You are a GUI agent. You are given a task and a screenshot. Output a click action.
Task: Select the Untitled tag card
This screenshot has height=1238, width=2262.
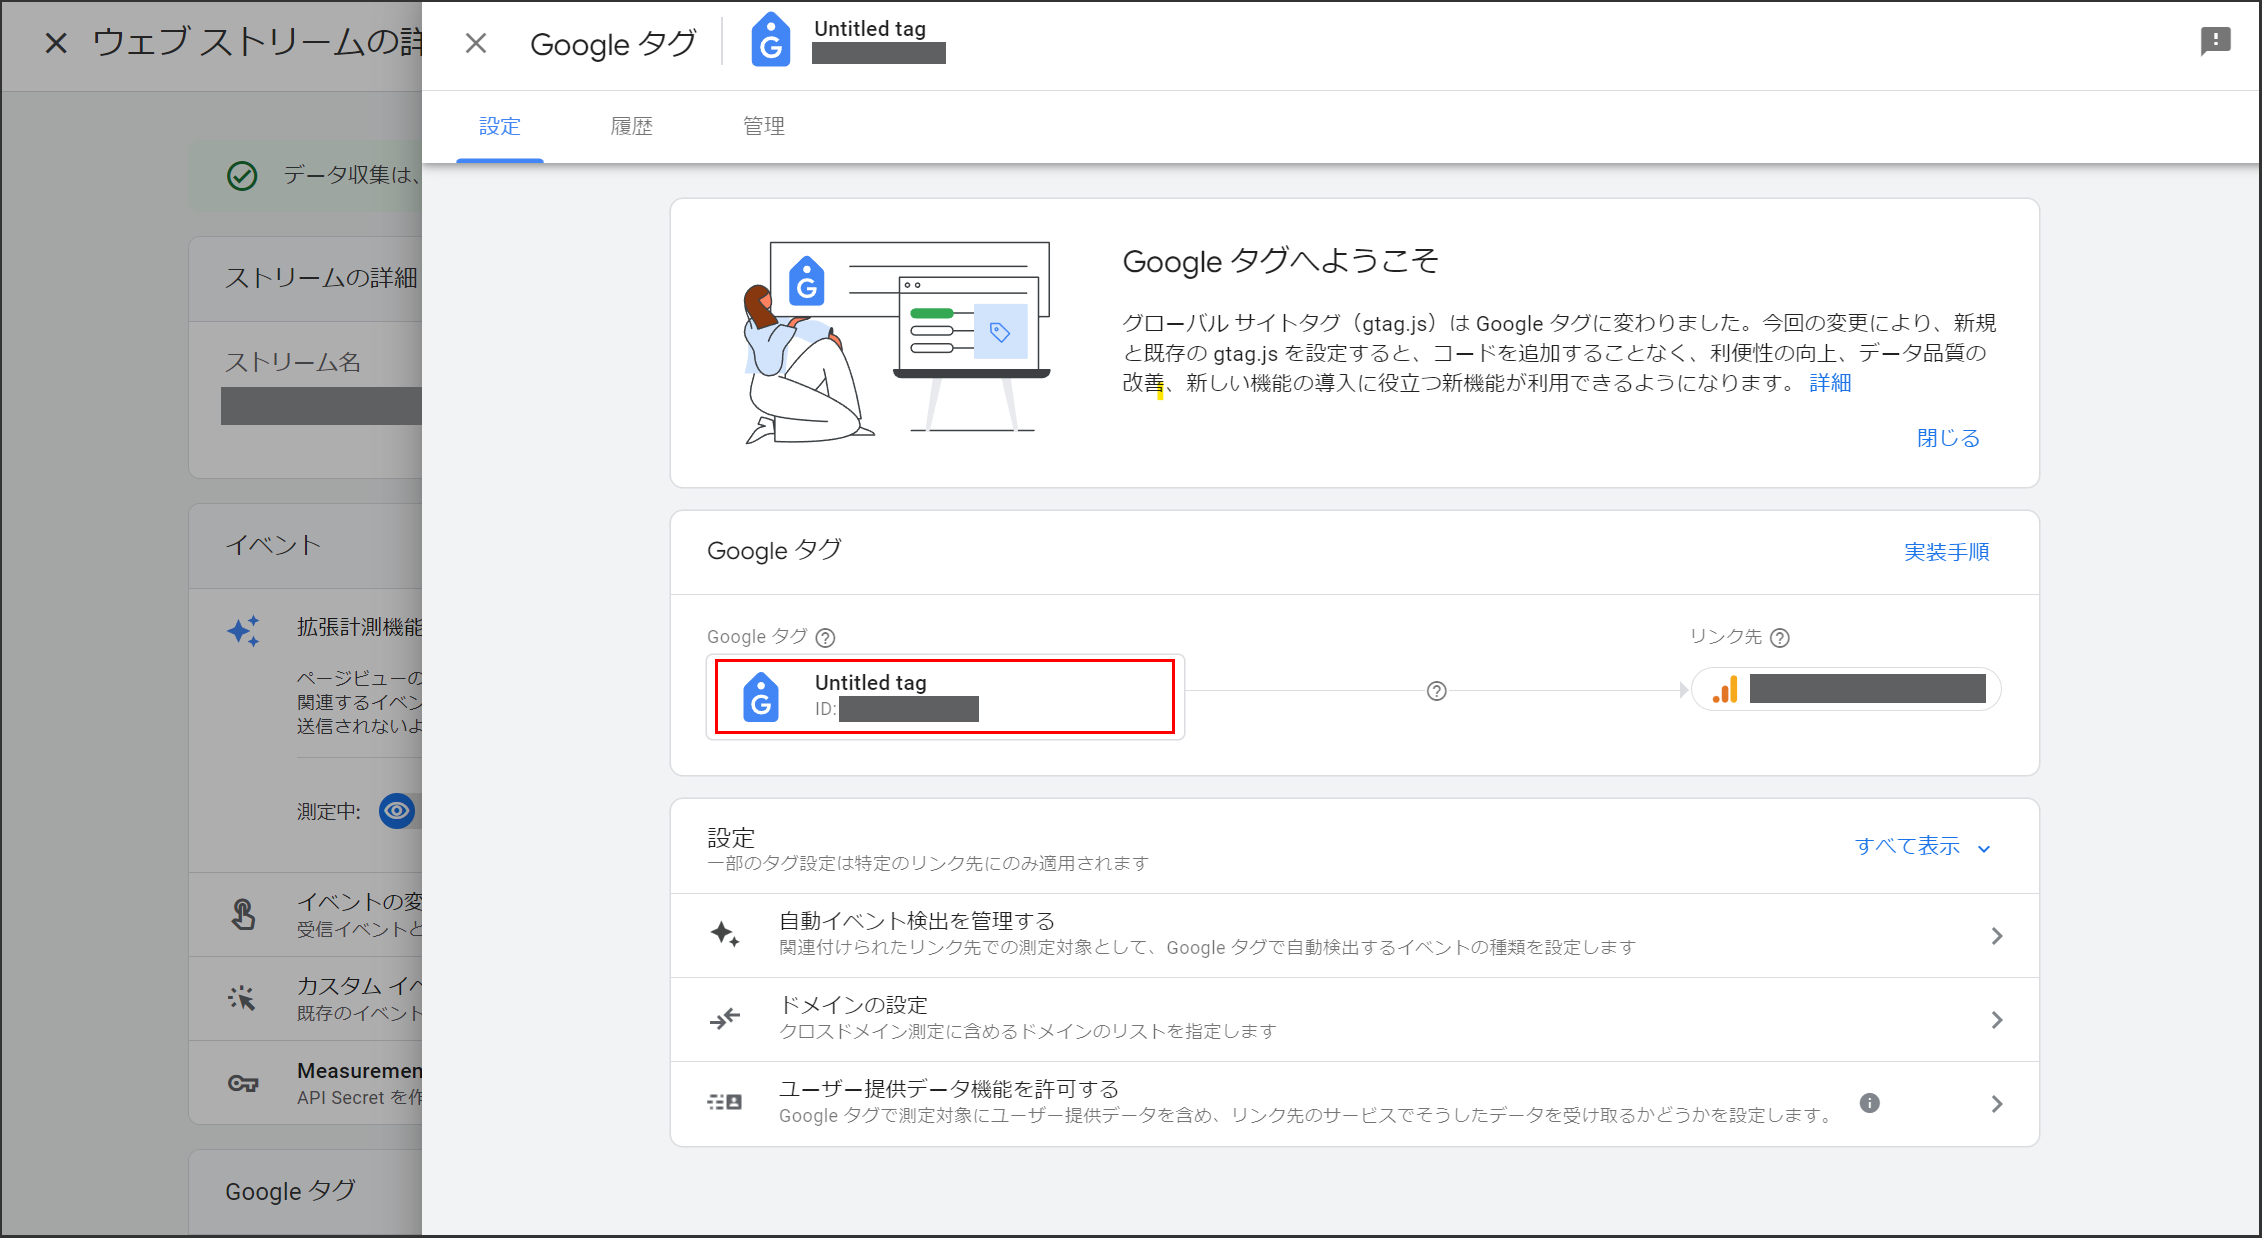click(x=945, y=697)
